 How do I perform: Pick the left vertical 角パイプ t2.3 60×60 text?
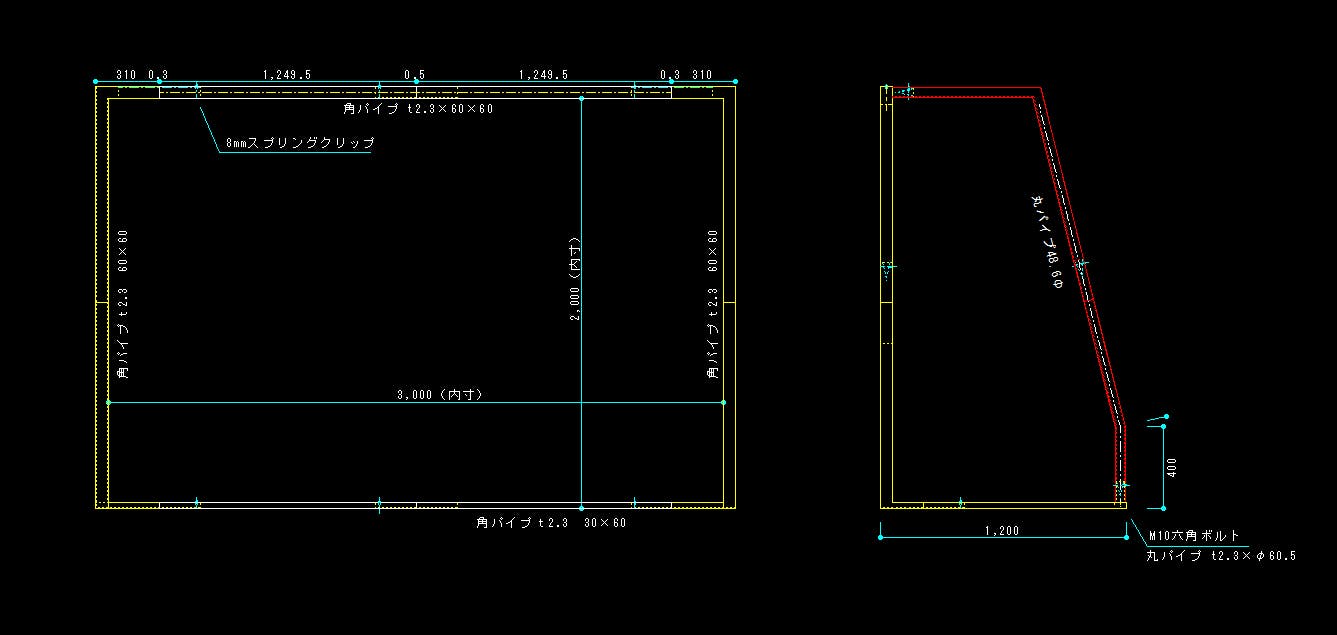click(x=123, y=303)
